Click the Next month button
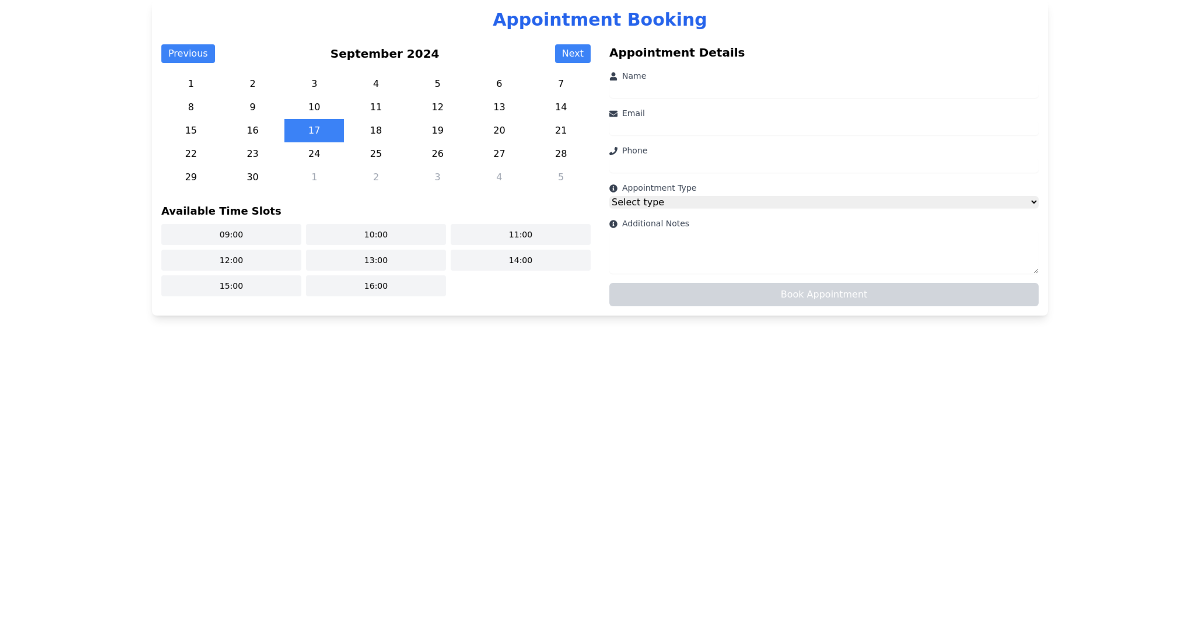The width and height of the screenshot is (1200, 630). point(572,53)
